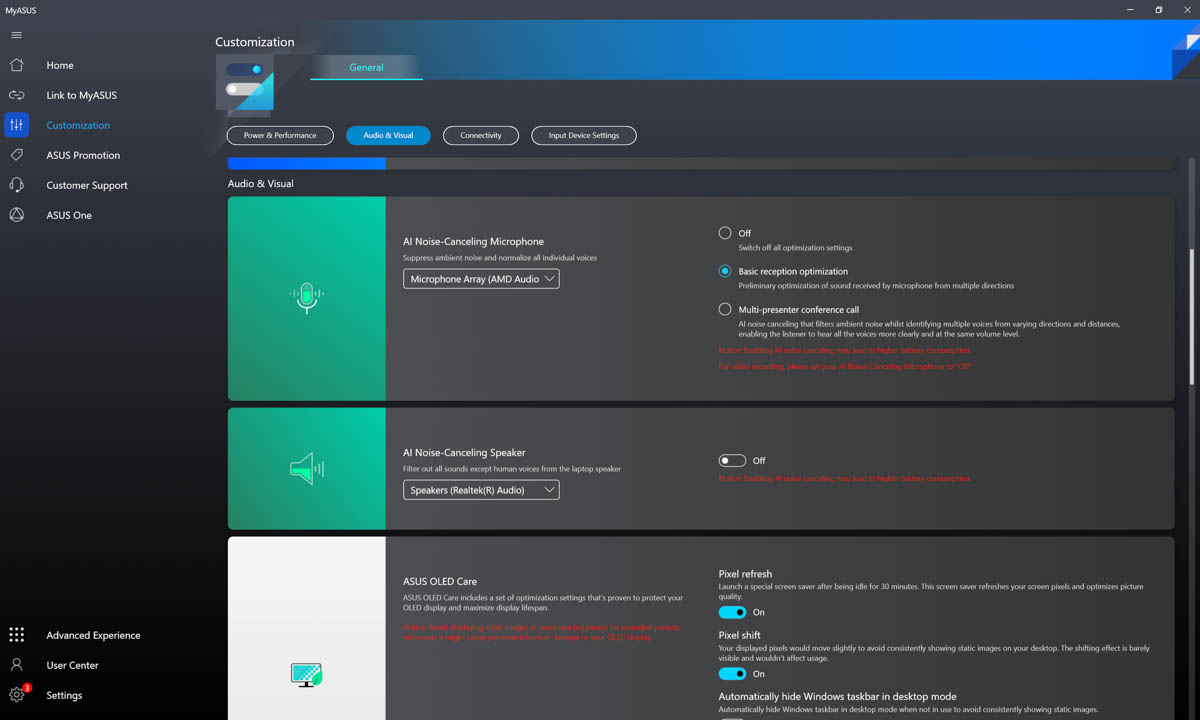Click the Customization toggle graphic header image
Image resolution: width=1200 pixels, height=720 pixels.
pyautogui.click(x=245, y=85)
